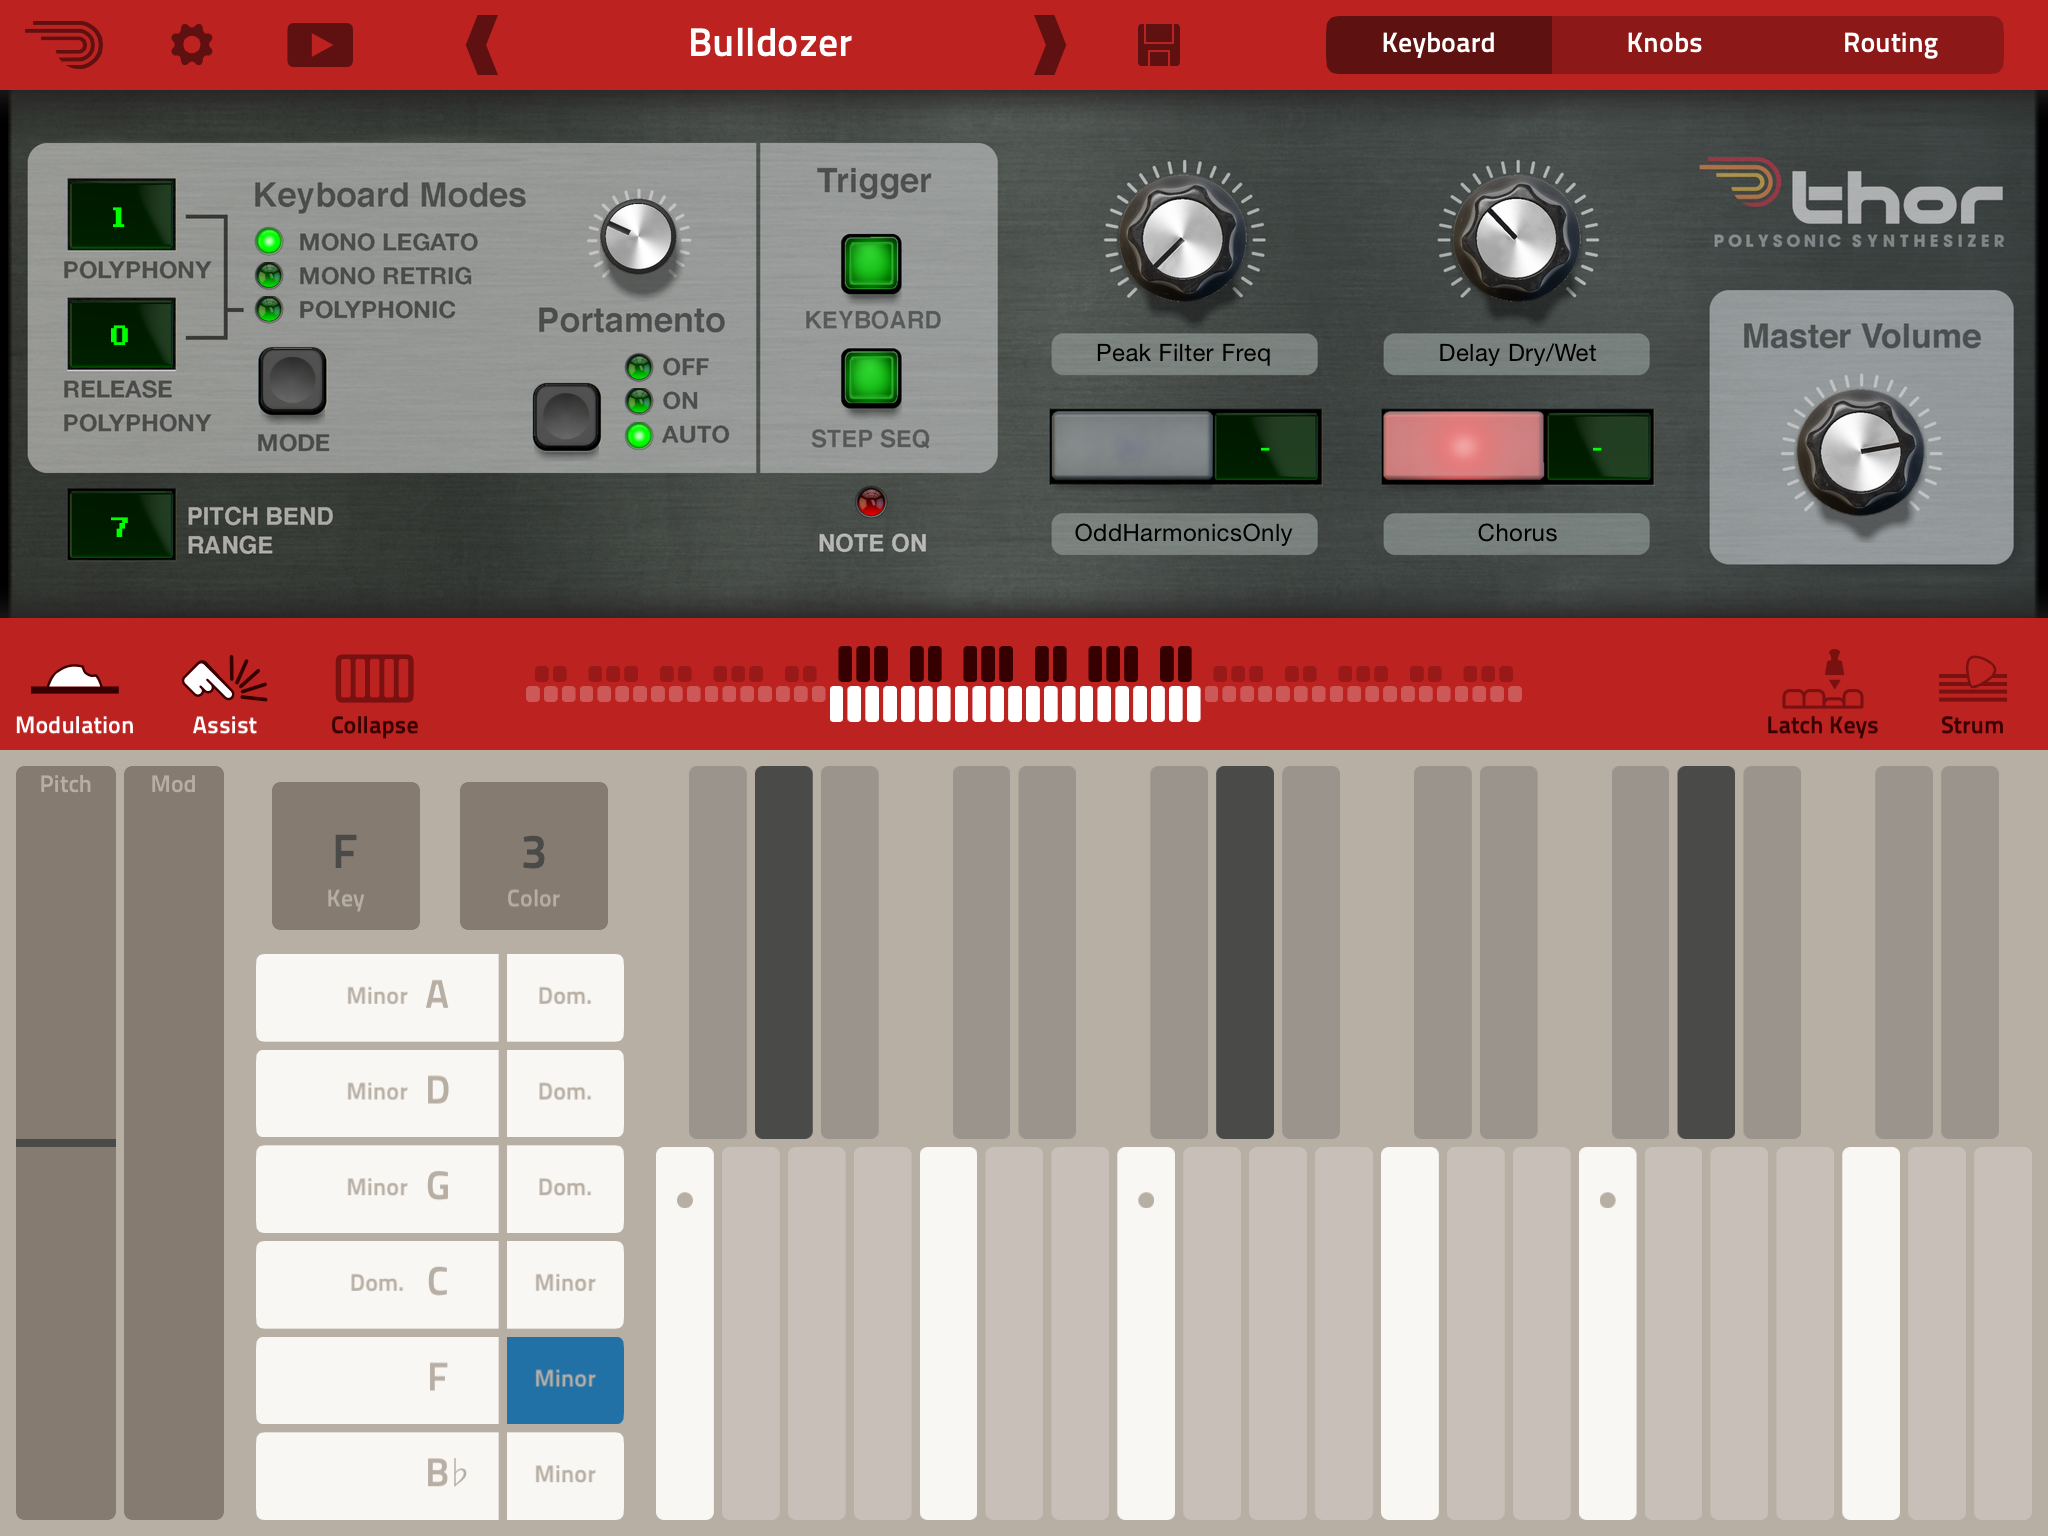Click the Thor Polysonic Synthesizer logo

(x=1852, y=203)
